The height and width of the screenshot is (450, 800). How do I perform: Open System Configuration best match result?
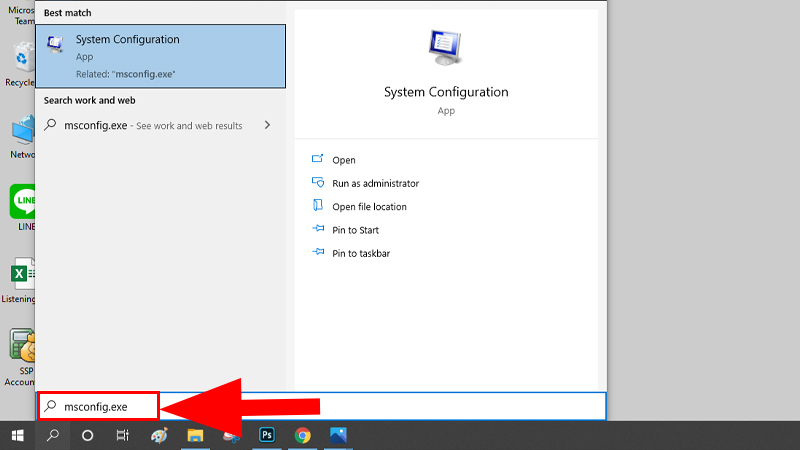(x=160, y=56)
